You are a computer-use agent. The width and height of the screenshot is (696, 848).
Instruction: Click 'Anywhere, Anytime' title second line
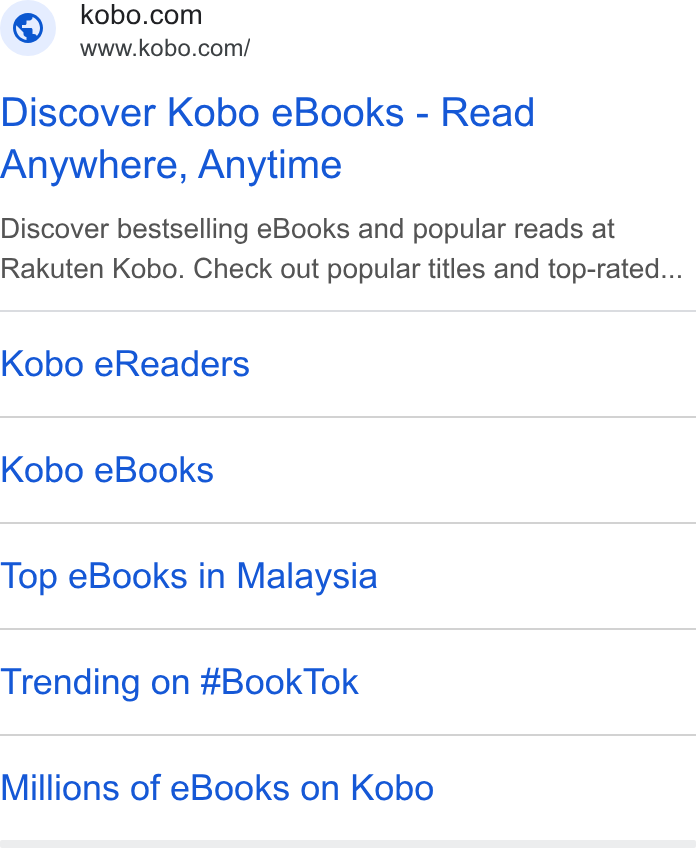click(171, 165)
